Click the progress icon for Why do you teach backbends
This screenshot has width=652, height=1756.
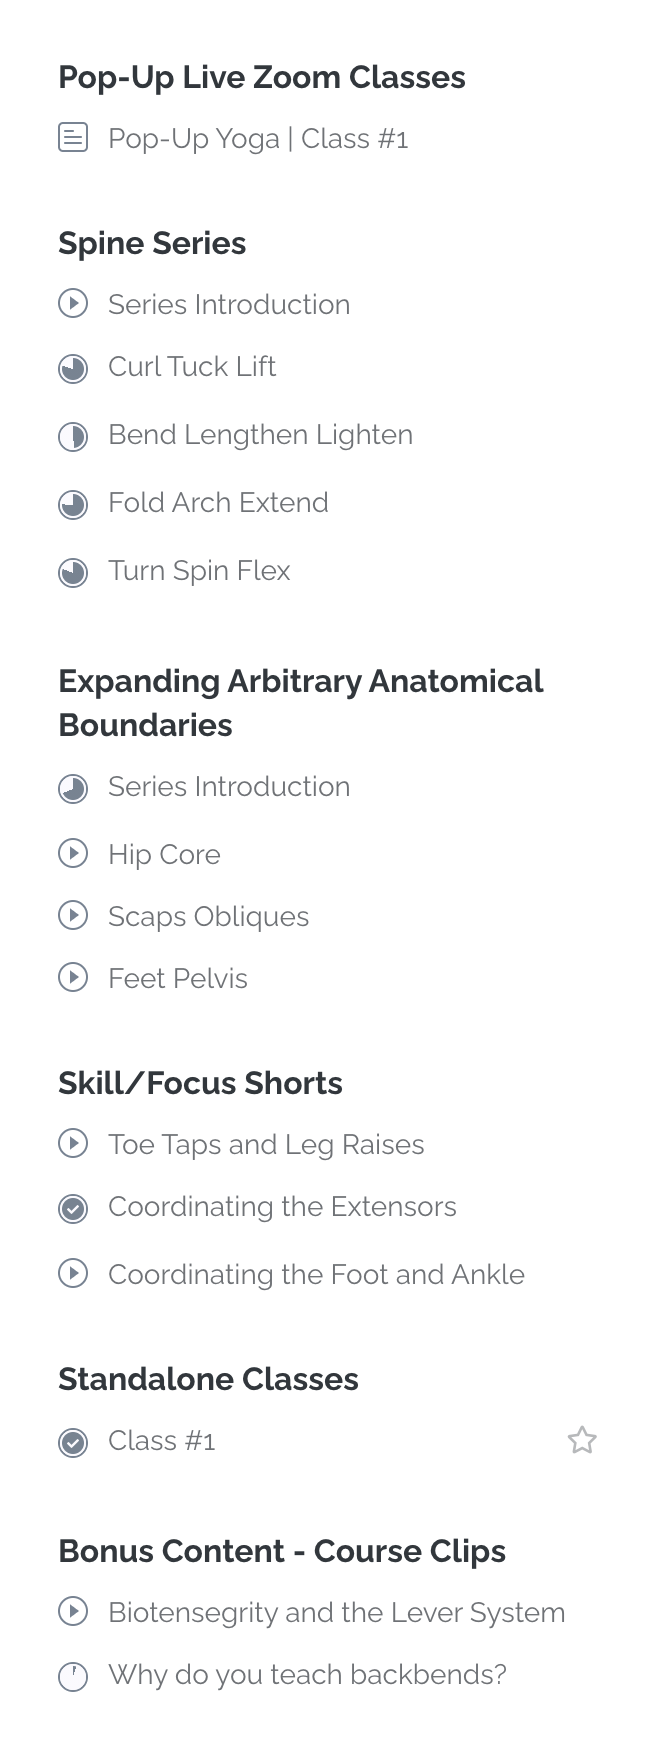coord(73,1677)
